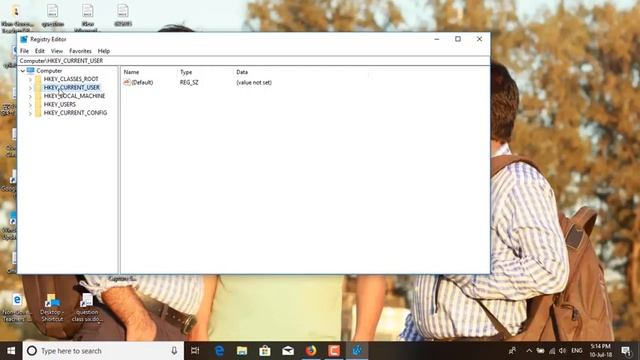Image resolution: width=640 pixels, height=360 pixels.
Task: Select the (Default) value entry
Action: click(142, 82)
